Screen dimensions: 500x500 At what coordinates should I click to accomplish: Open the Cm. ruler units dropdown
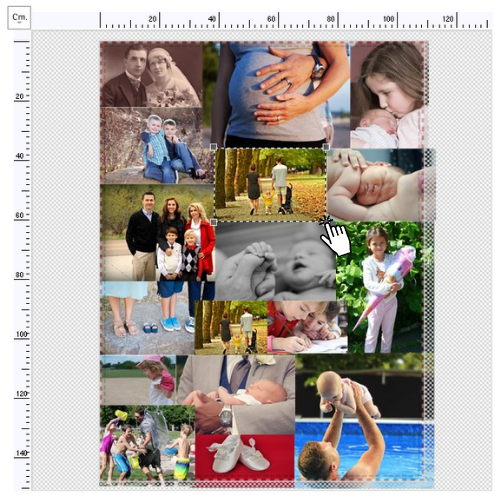pos(19,18)
